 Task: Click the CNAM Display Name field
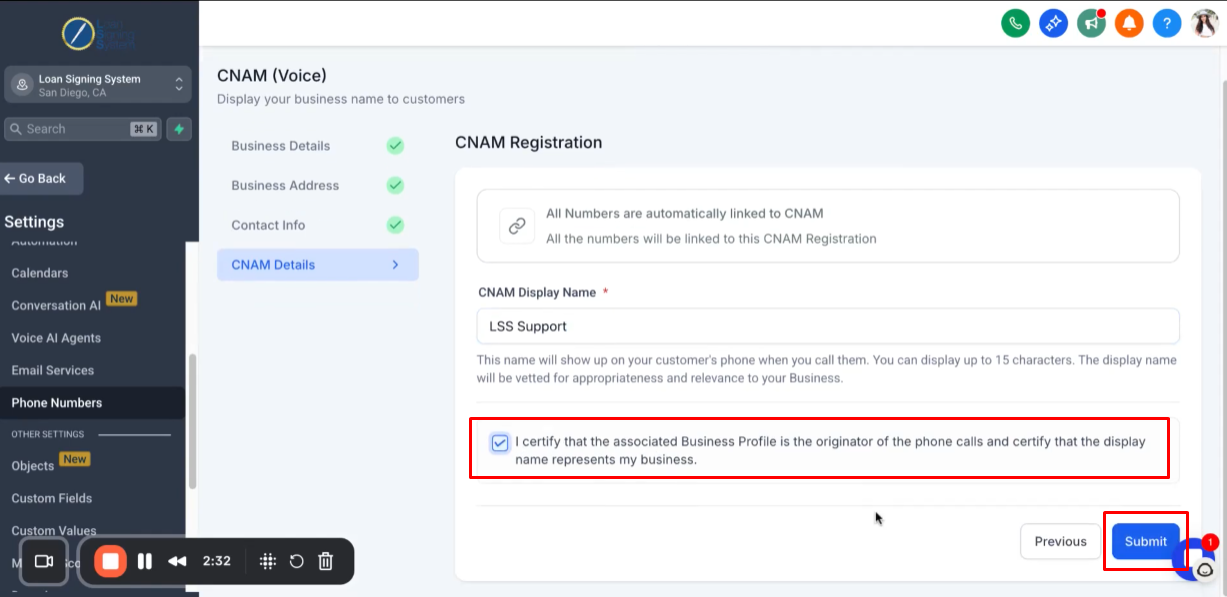pos(828,326)
